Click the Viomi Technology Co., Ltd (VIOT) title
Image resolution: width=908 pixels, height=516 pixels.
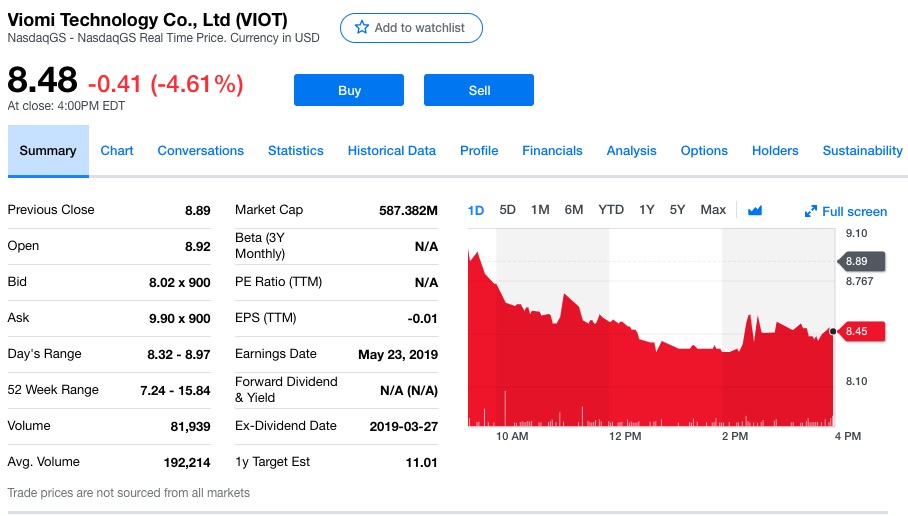click(148, 20)
